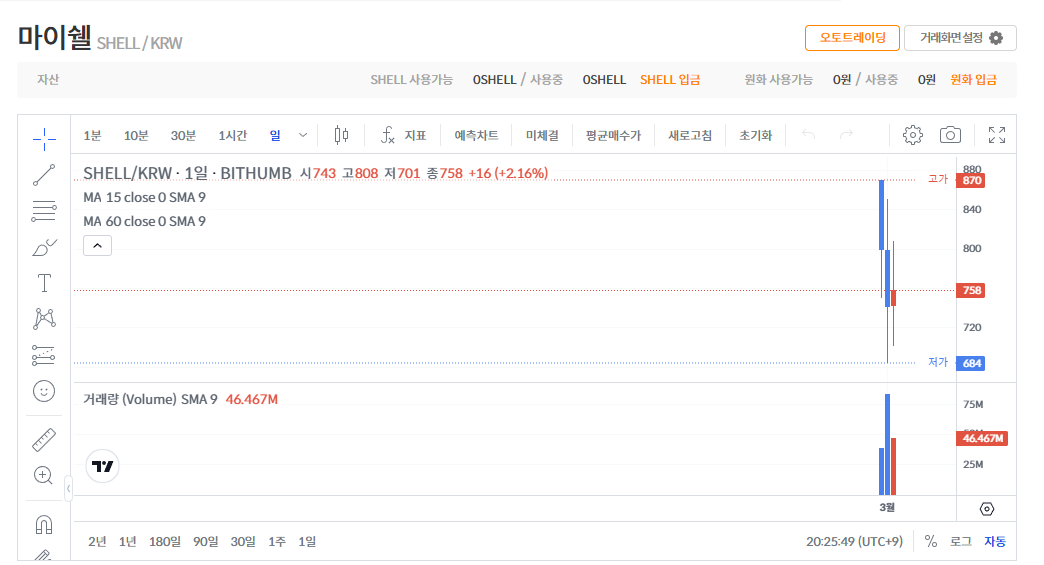Select the 30분 interval
Screen dimensions: 1044x565
pyautogui.click(x=182, y=136)
